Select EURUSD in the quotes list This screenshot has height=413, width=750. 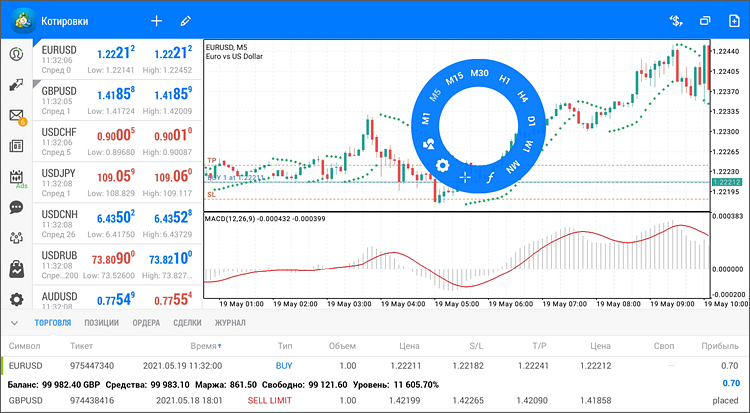point(118,59)
